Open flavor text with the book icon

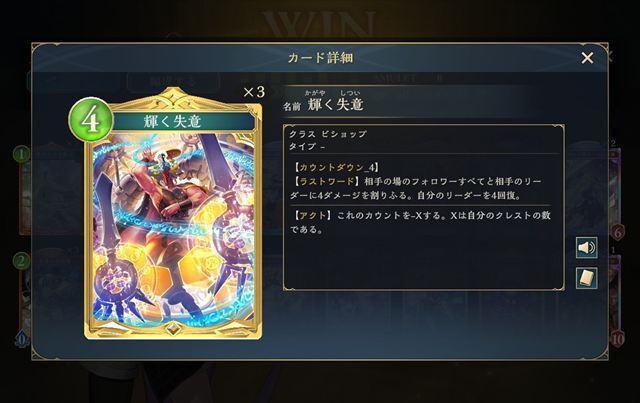coord(587,278)
